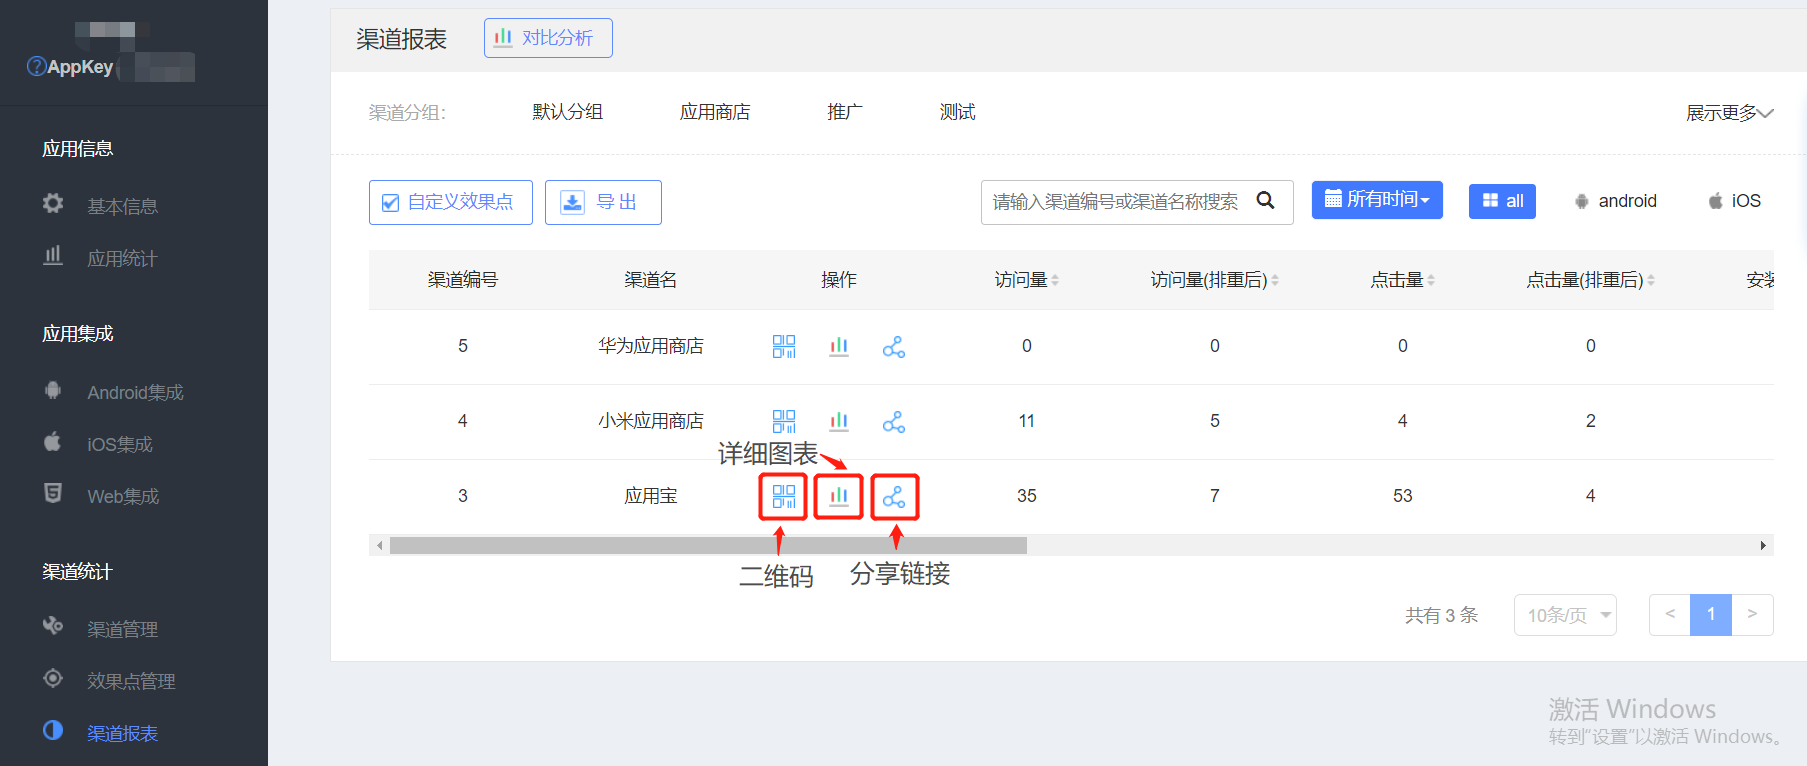Open Android集成 in sidebar
Screen dimensions: 1807x766
[135, 392]
